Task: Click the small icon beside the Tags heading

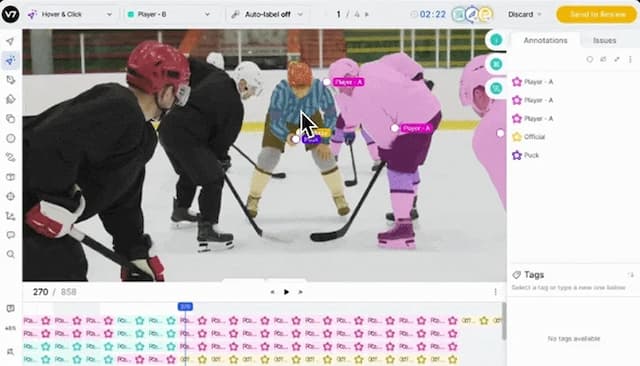Action: (631, 275)
